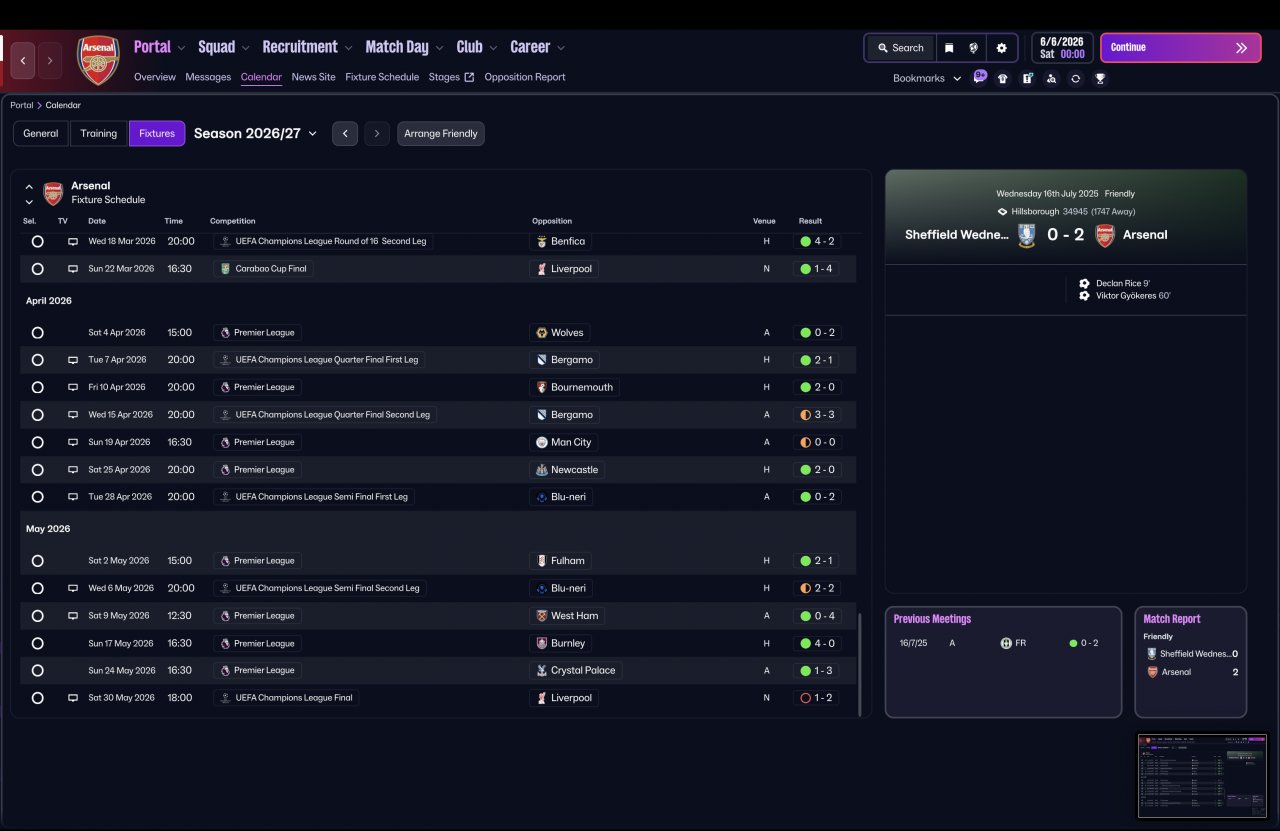This screenshot has height=831, width=1280.
Task: Open the Messages tab
Action: [208, 77]
